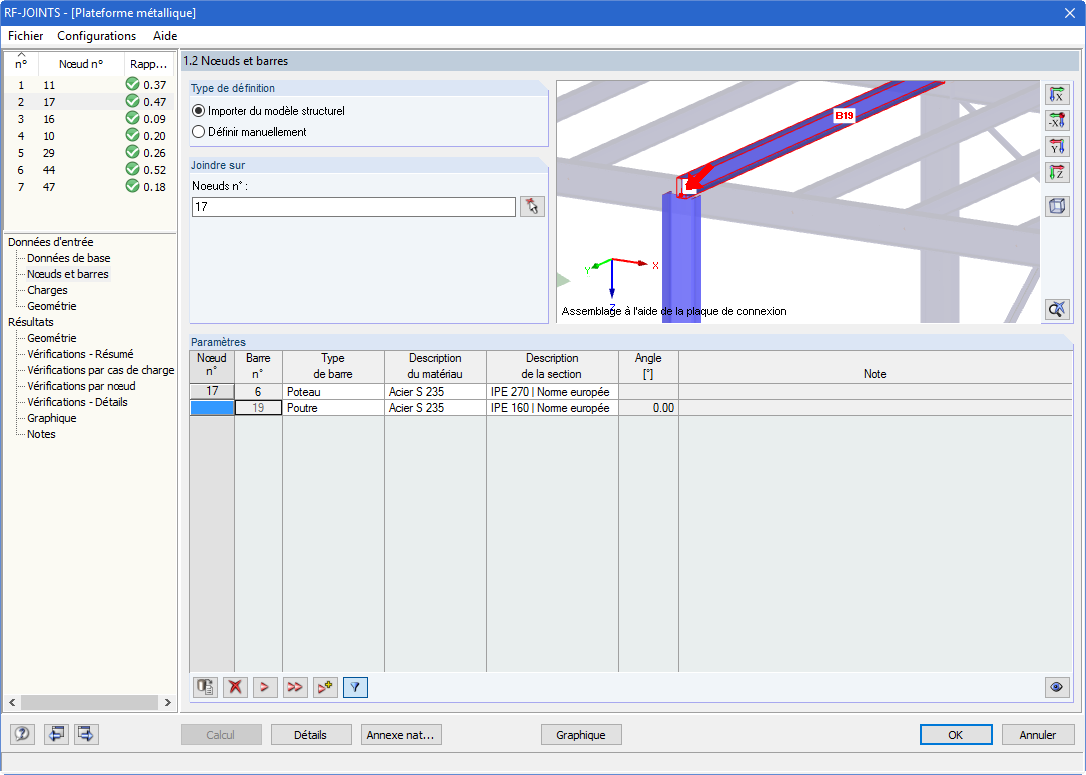
Task: Select Graphique tree item
Action: [51, 418]
